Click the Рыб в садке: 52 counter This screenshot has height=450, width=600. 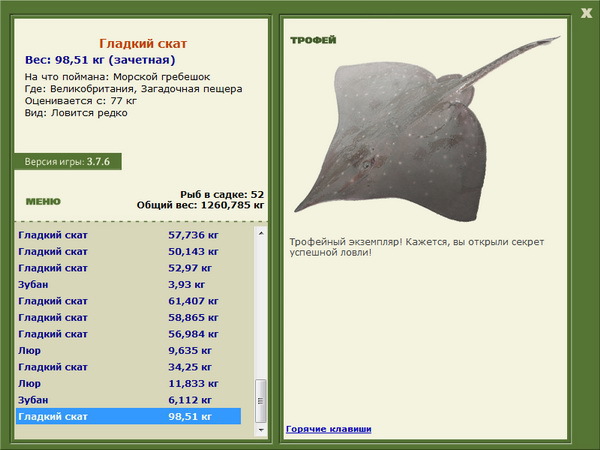point(222,194)
